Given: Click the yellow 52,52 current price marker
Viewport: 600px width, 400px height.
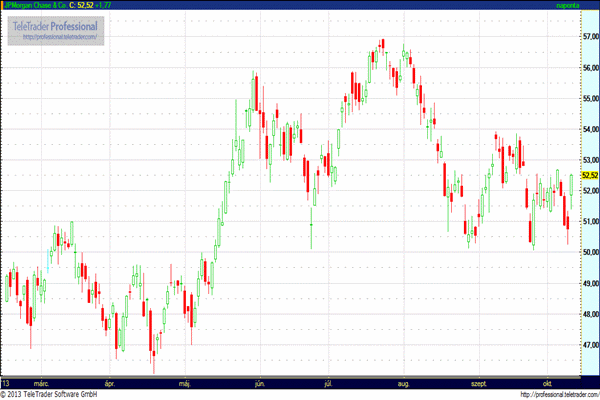Looking at the screenshot, I should click(x=589, y=175).
